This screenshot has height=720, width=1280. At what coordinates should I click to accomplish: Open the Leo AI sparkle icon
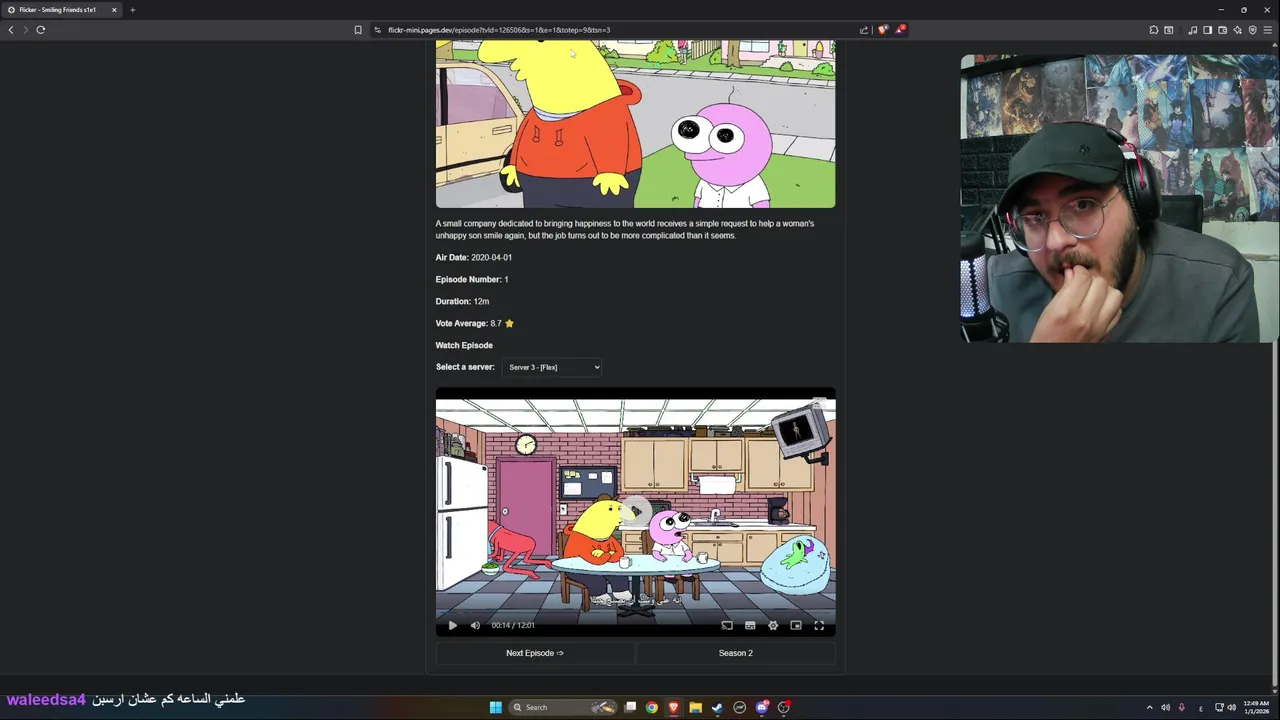(1237, 30)
